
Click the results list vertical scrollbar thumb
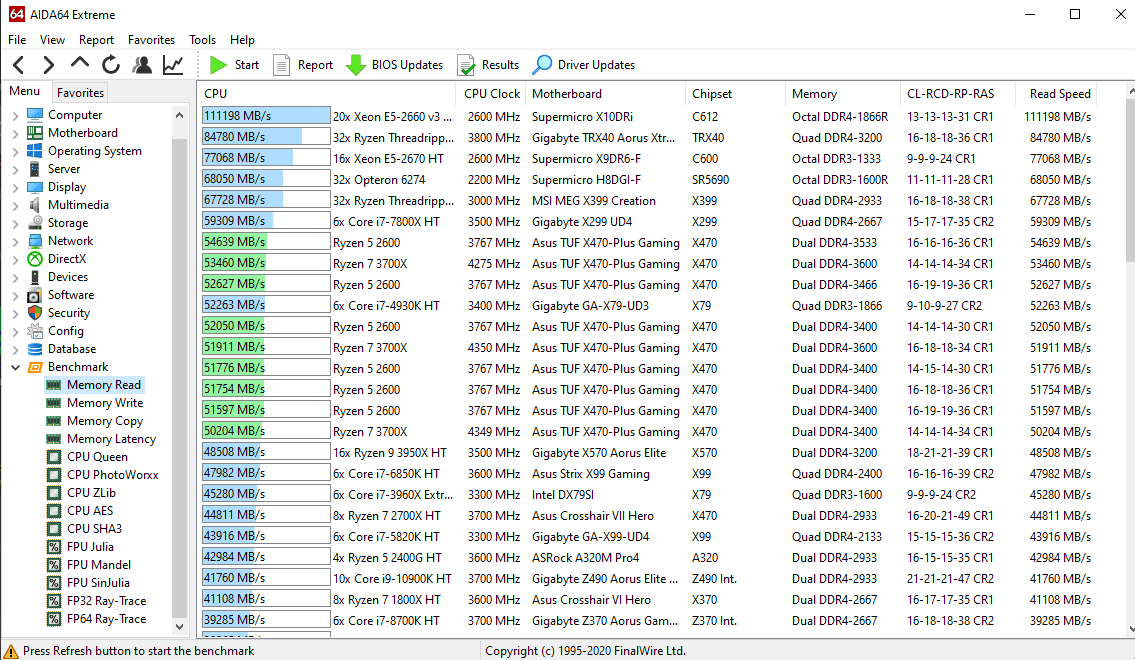(1131, 181)
